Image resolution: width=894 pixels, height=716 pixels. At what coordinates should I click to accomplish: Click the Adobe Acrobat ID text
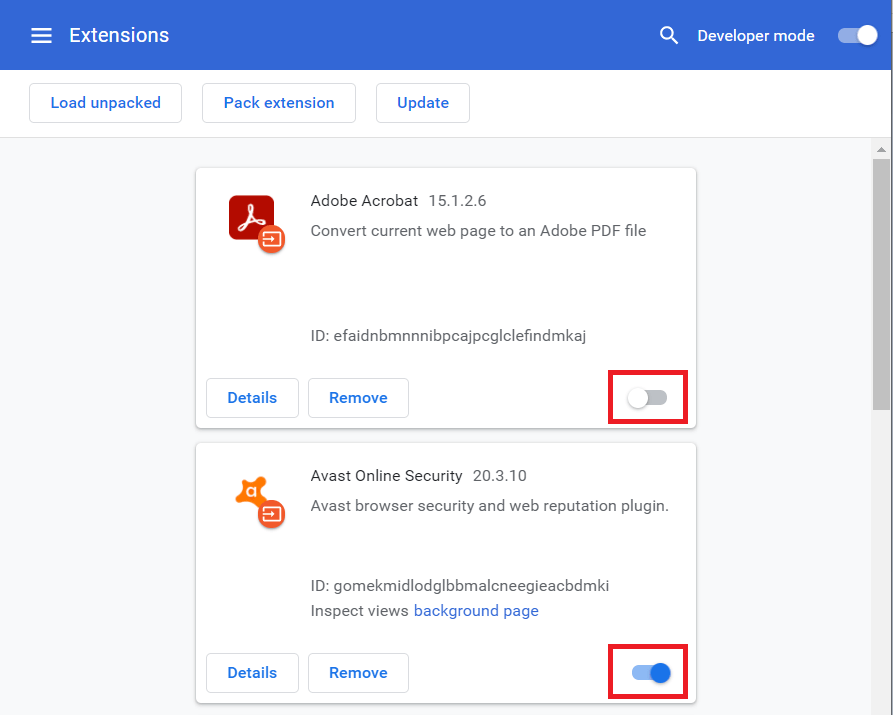point(448,335)
